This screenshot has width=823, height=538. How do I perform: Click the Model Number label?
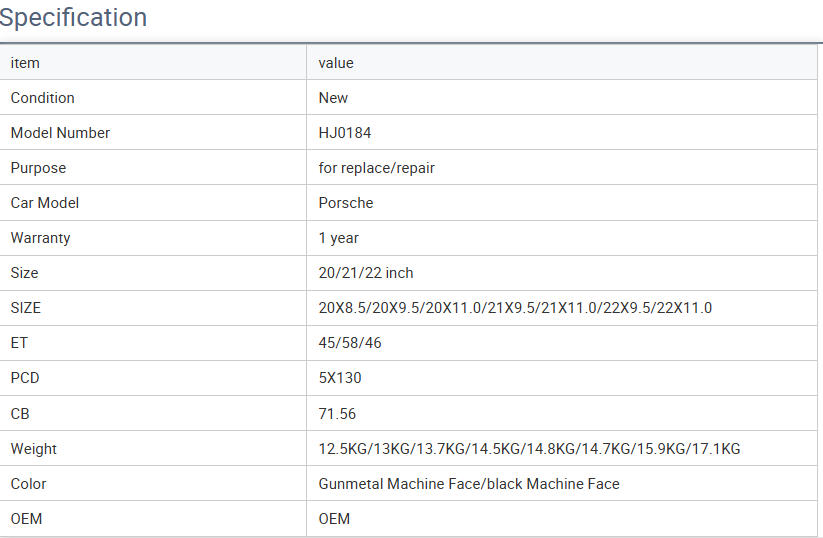point(60,133)
